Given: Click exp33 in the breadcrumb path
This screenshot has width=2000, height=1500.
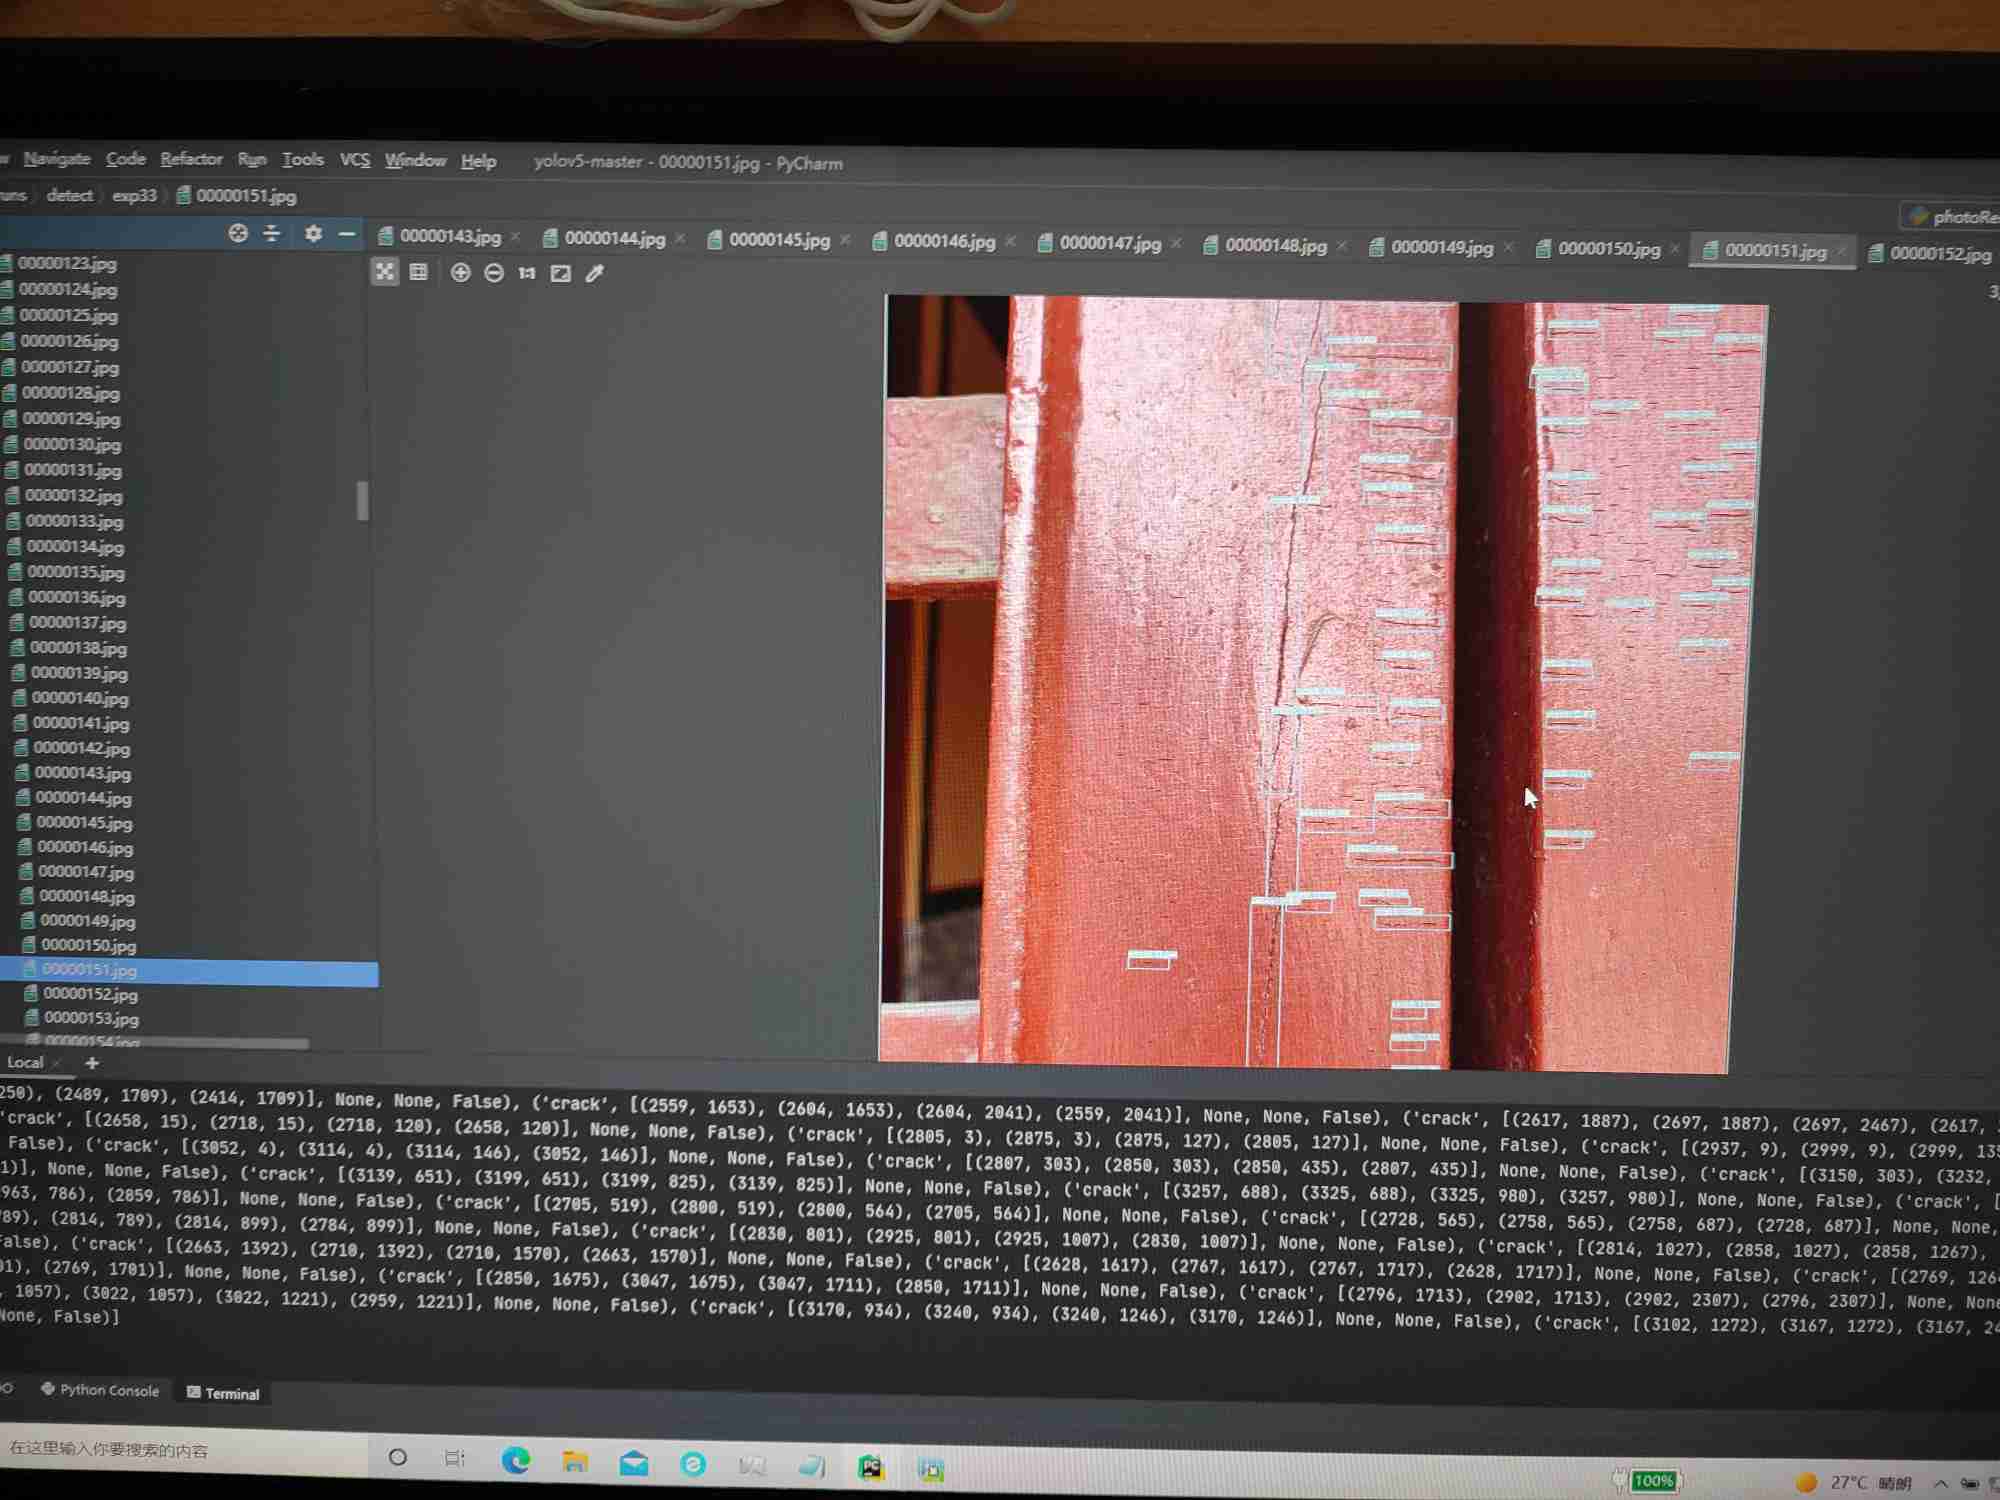Looking at the screenshot, I should (134, 195).
